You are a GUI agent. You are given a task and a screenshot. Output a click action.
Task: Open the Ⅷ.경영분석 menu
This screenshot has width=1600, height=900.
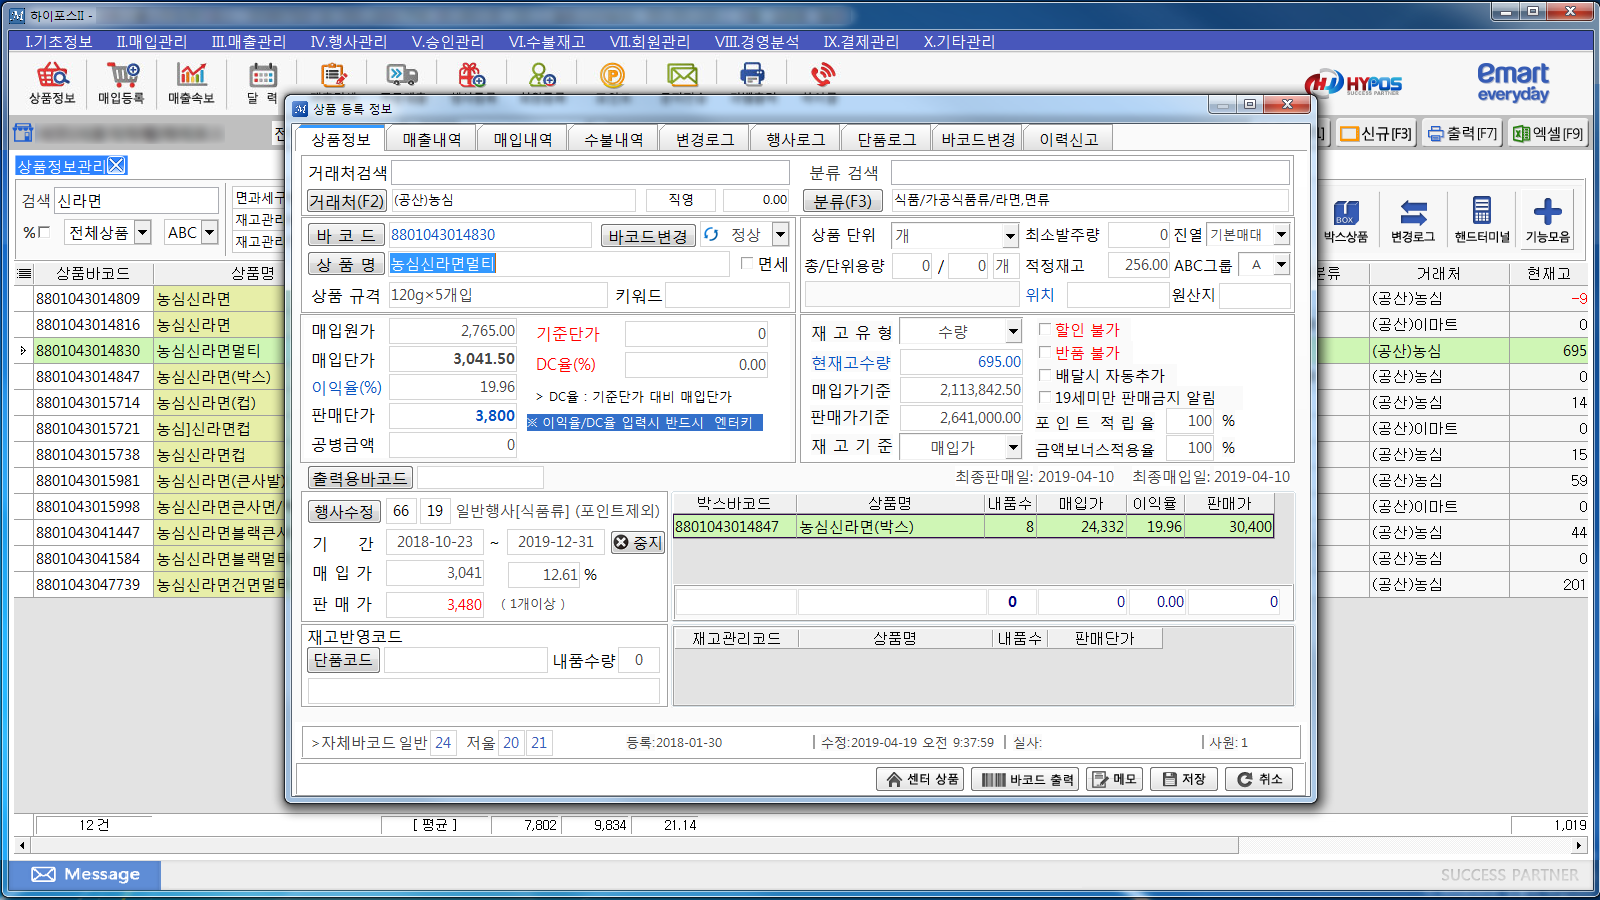757,41
